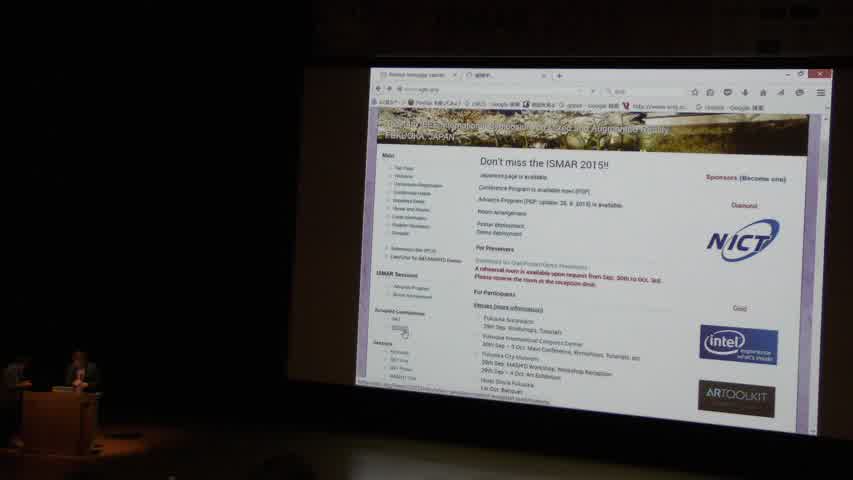Screen dimensions: 853x480
Task: Open the first item under the Main menu
Action: [404, 168]
